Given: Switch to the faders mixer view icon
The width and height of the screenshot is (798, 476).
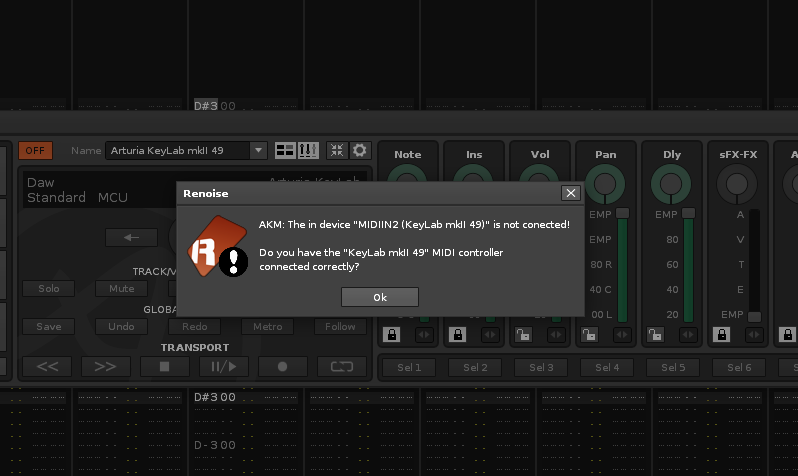Looking at the screenshot, I should pyautogui.click(x=308, y=150).
